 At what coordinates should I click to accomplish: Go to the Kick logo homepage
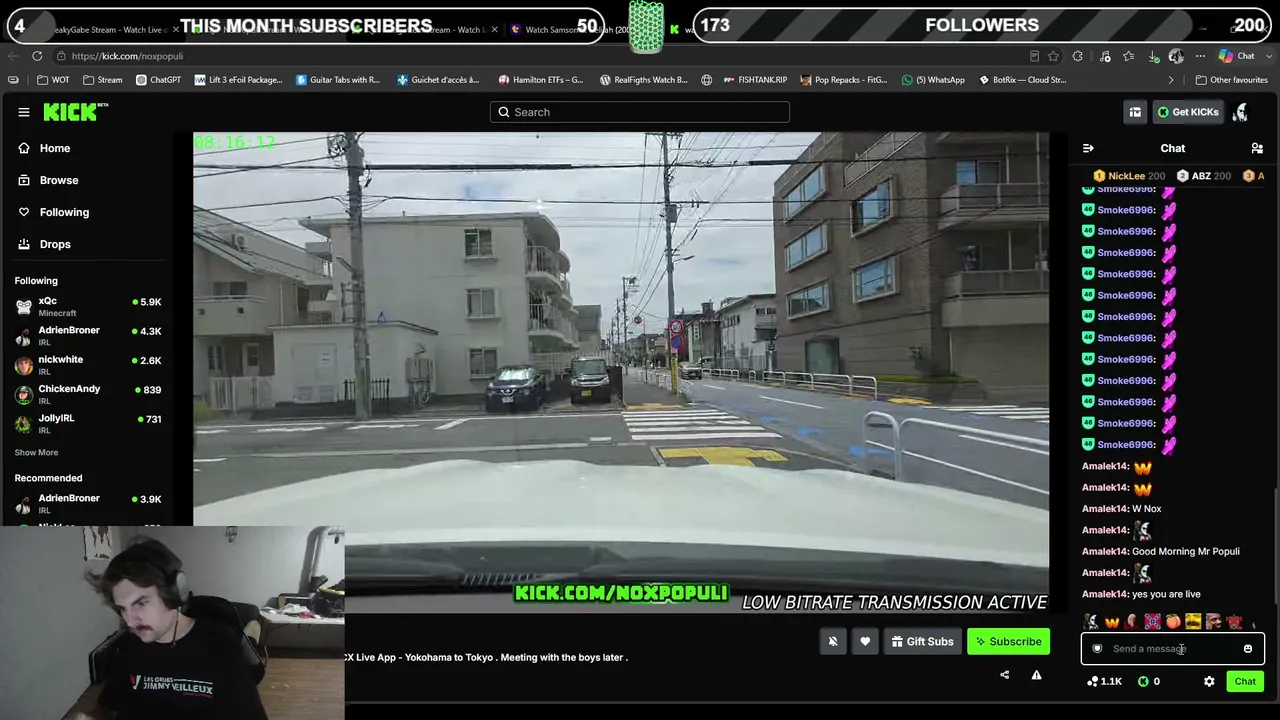(74, 112)
